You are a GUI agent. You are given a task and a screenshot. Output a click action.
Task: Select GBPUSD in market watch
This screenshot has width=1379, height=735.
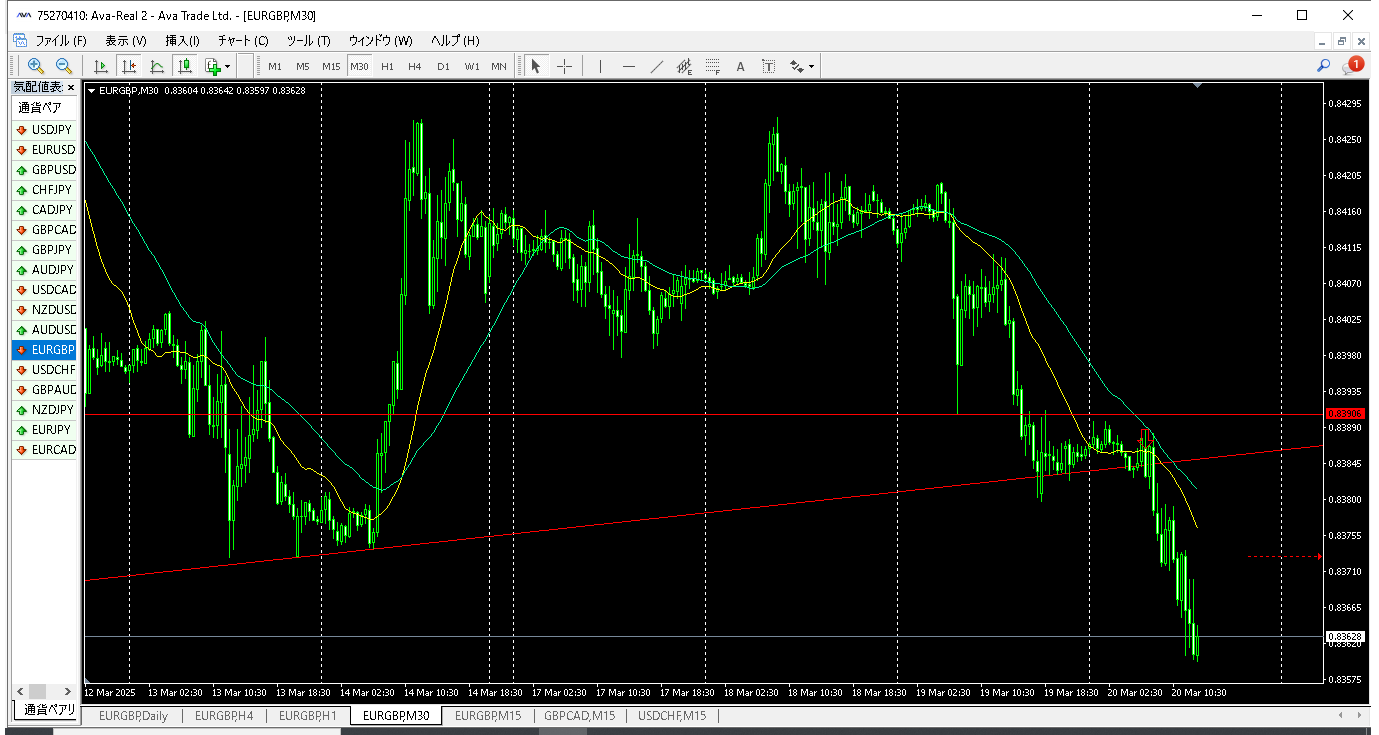[45, 170]
